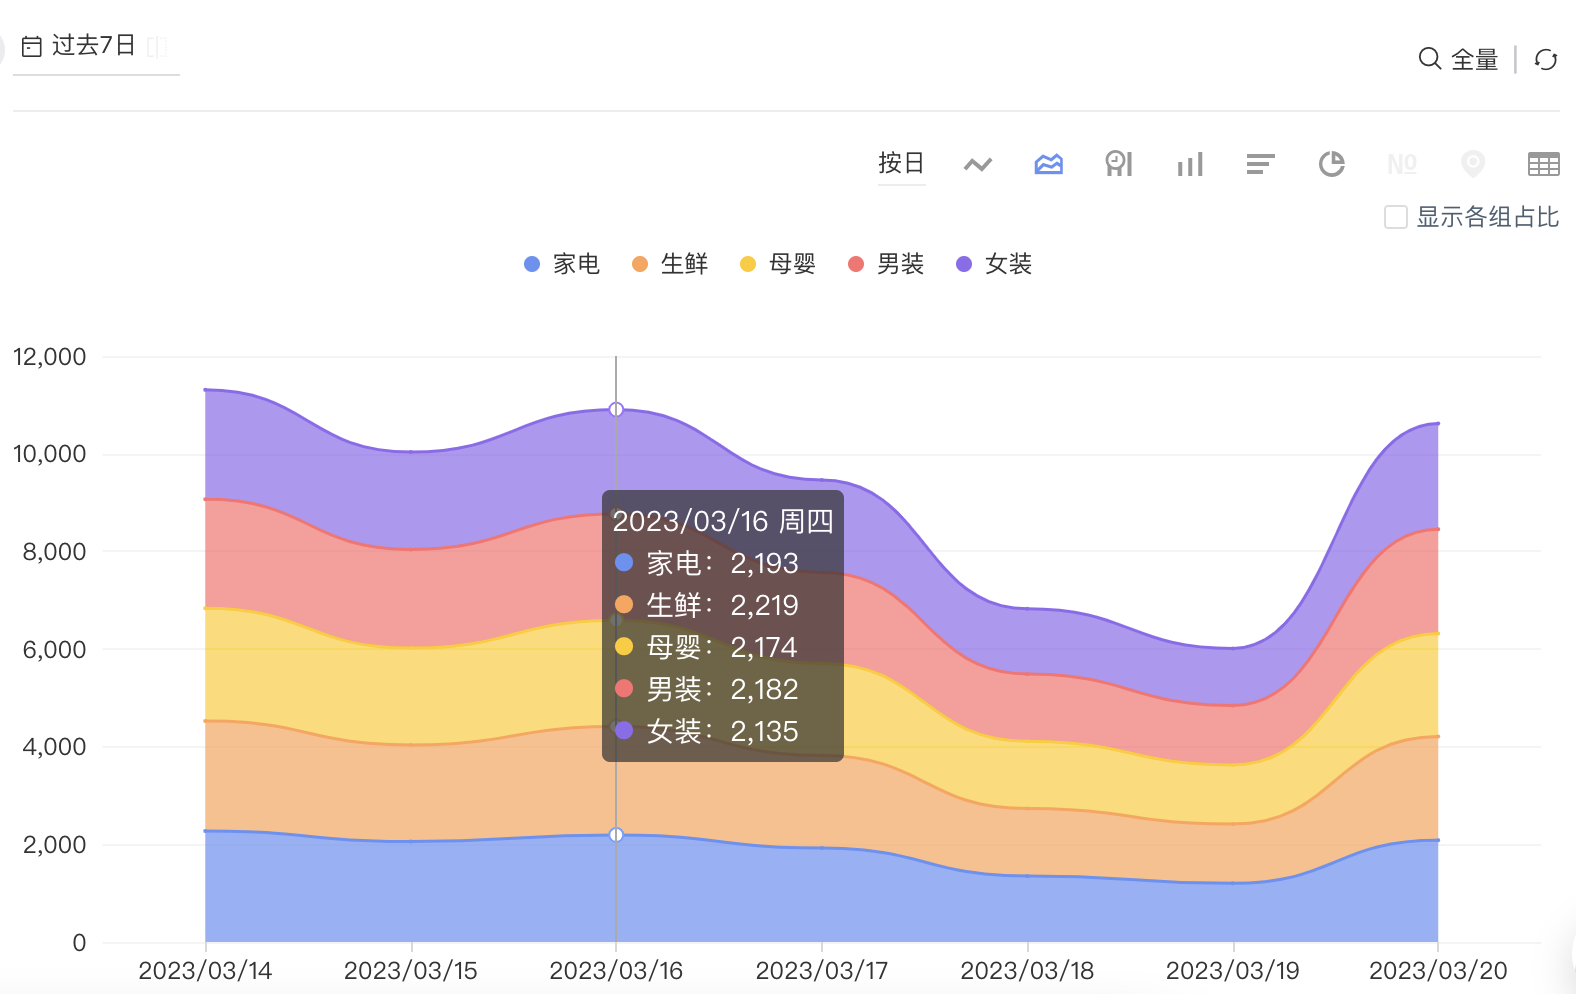Switch to the clock-and-bar chart icon
This screenshot has height=994, width=1576.
pos(1119,164)
